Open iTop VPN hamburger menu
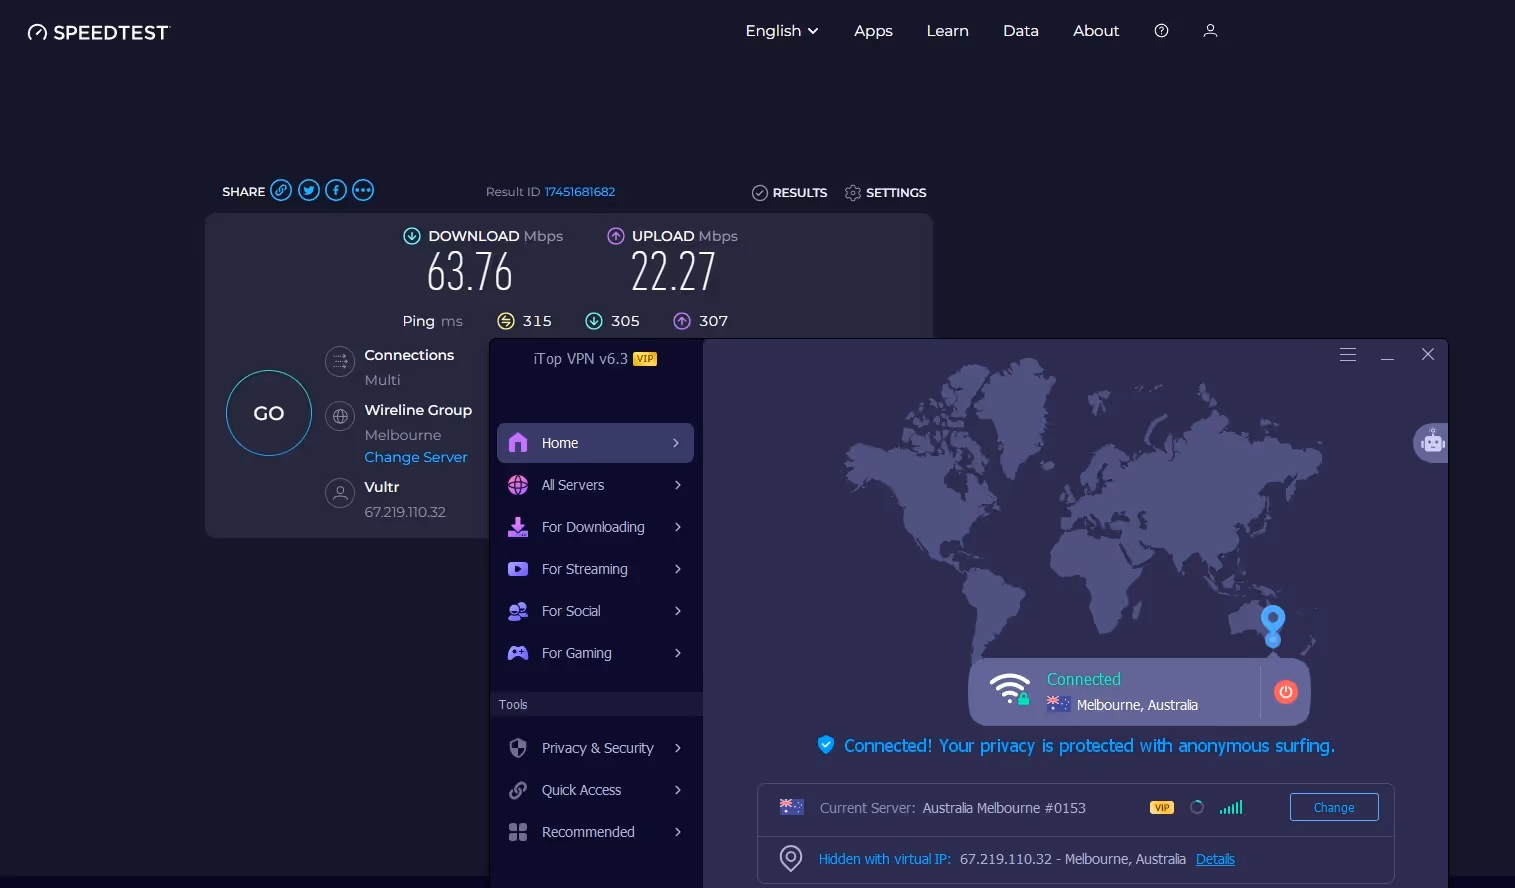 [x=1348, y=355]
